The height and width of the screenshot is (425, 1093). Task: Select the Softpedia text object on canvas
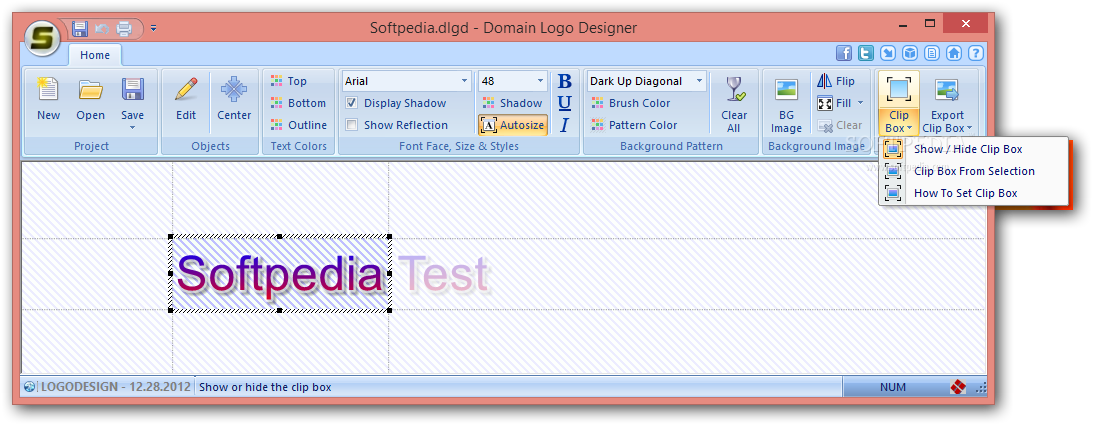tap(280, 274)
